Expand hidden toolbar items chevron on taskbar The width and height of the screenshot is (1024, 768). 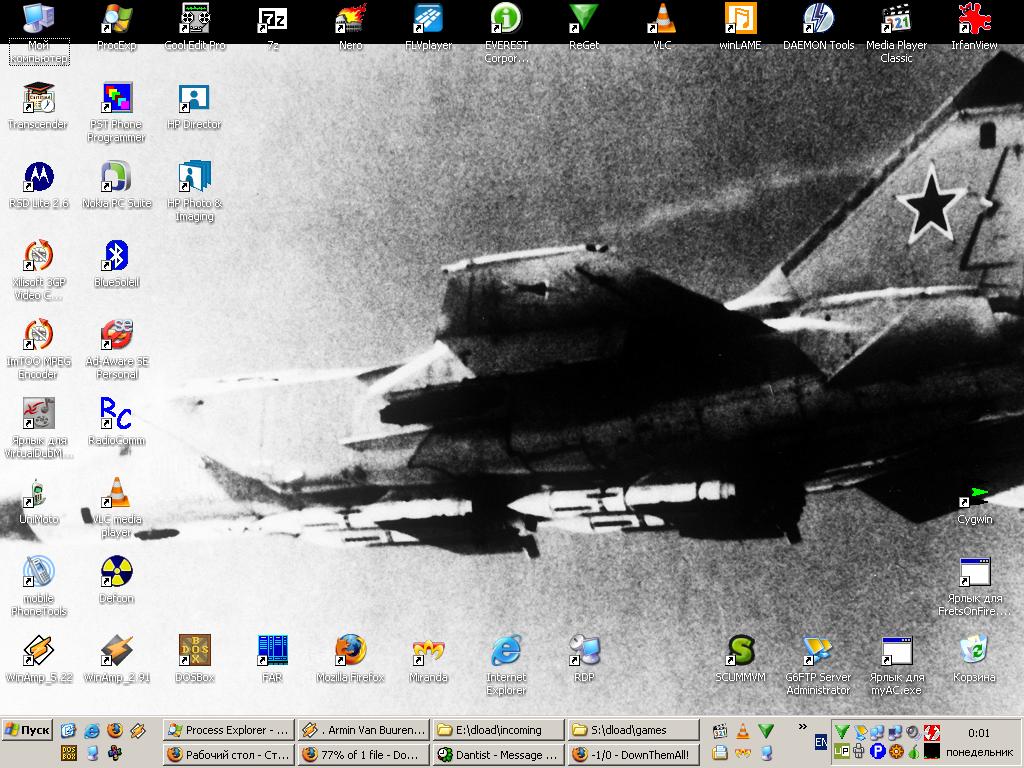802,728
